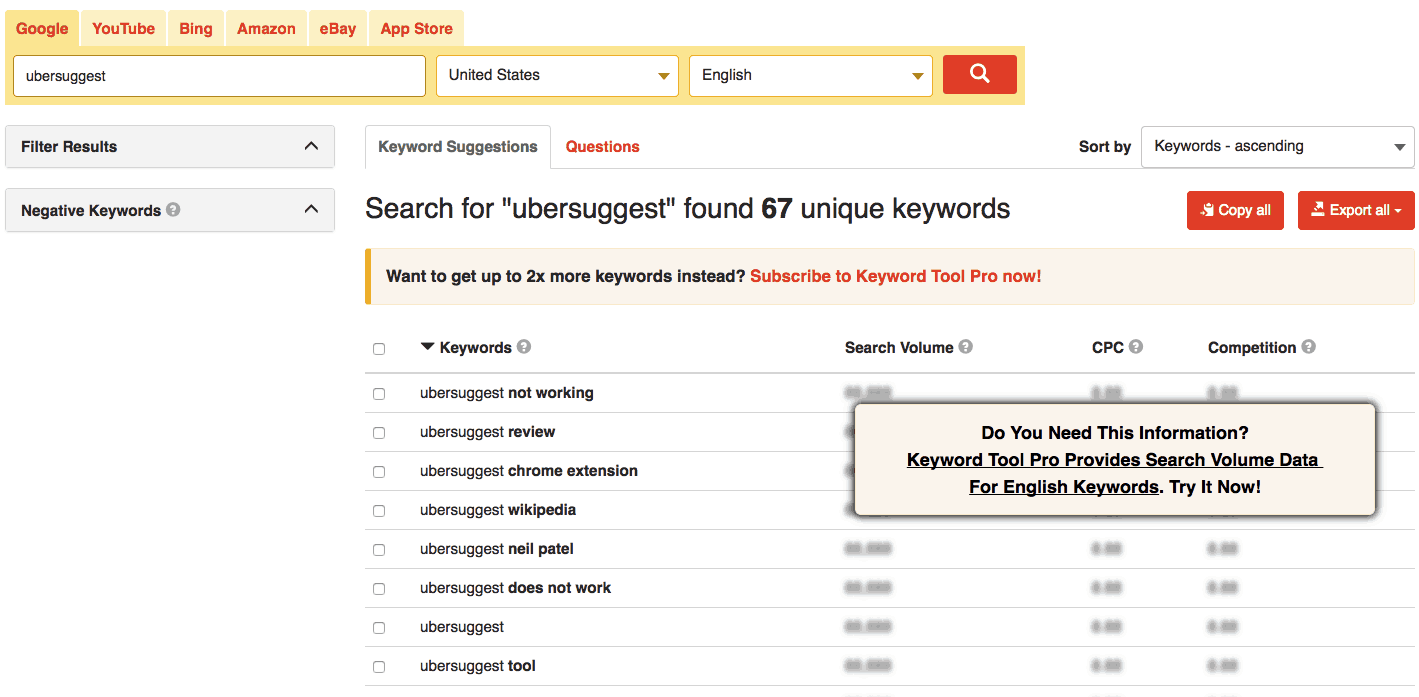Screen dimensions: 1419x697
Task: Tick the plain "ubersuggest" keyword checkbox
Action: point(379,628)
